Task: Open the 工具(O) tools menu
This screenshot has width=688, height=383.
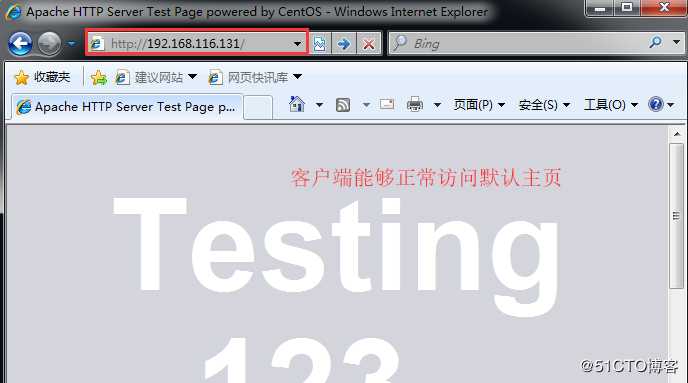Action: click(x=610, y=105)
